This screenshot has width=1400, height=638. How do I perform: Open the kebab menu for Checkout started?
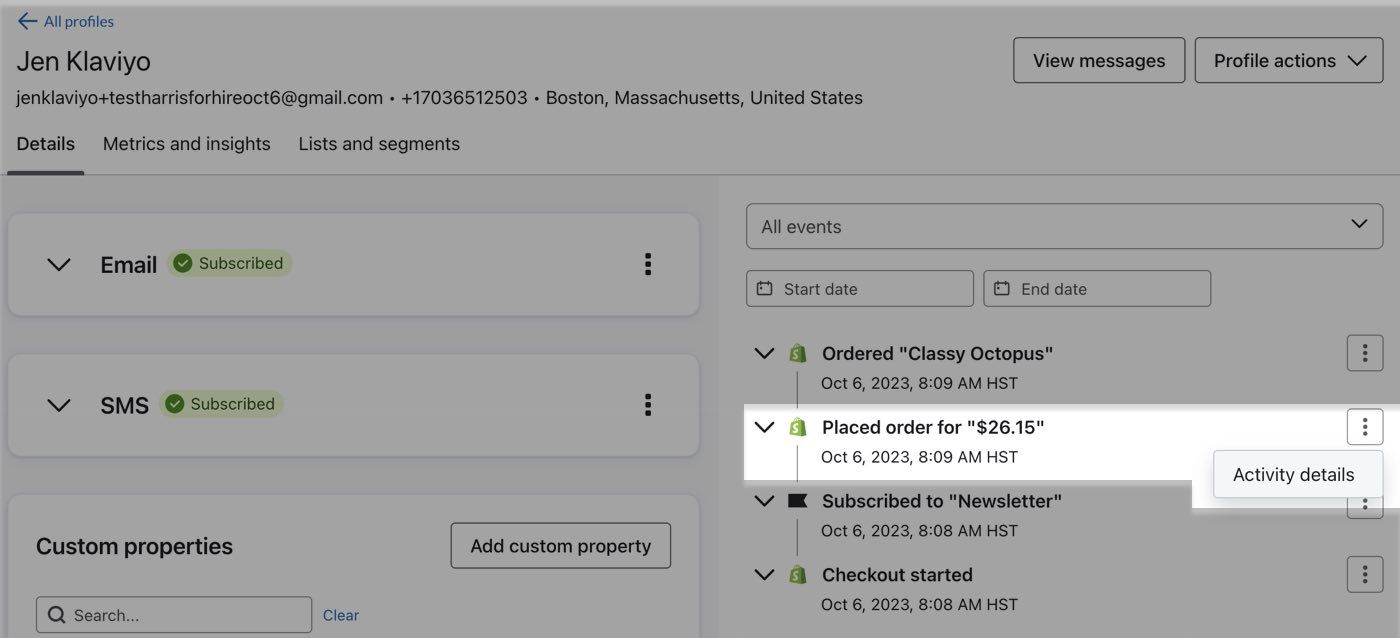pyautogui.click(x=1364, y=574)
